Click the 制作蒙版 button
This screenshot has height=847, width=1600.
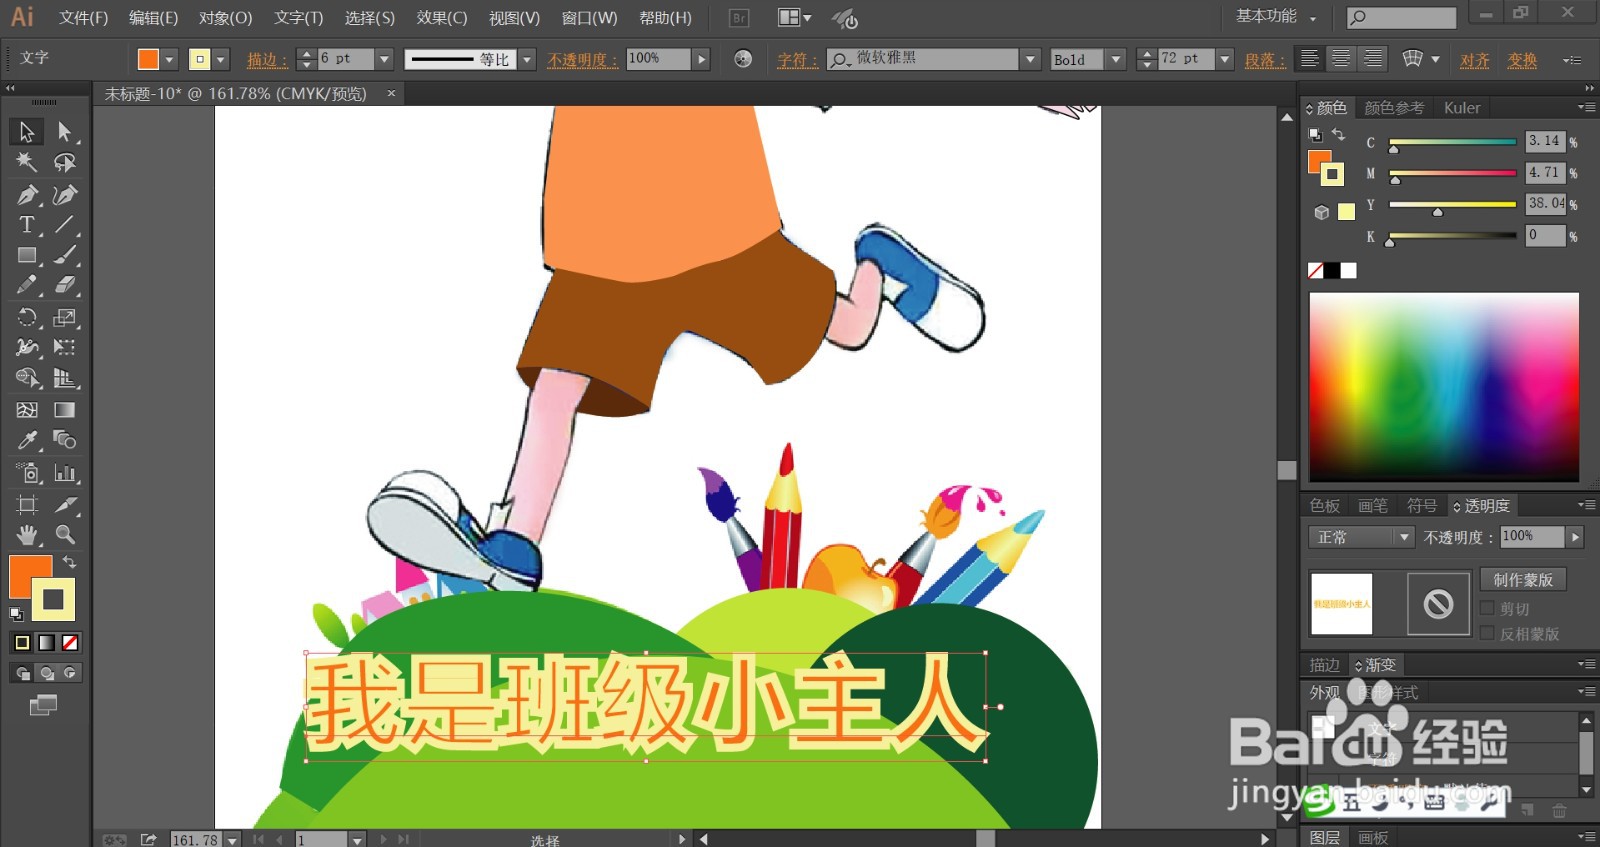[x=1523, y=580]
